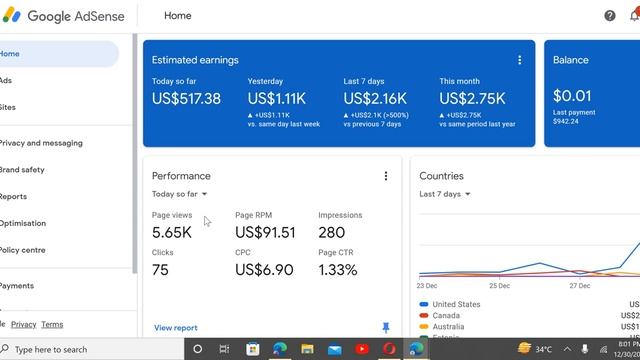Click the network tray icon
The height and width of the screenshot is (360, 640).
coord(603,349)
